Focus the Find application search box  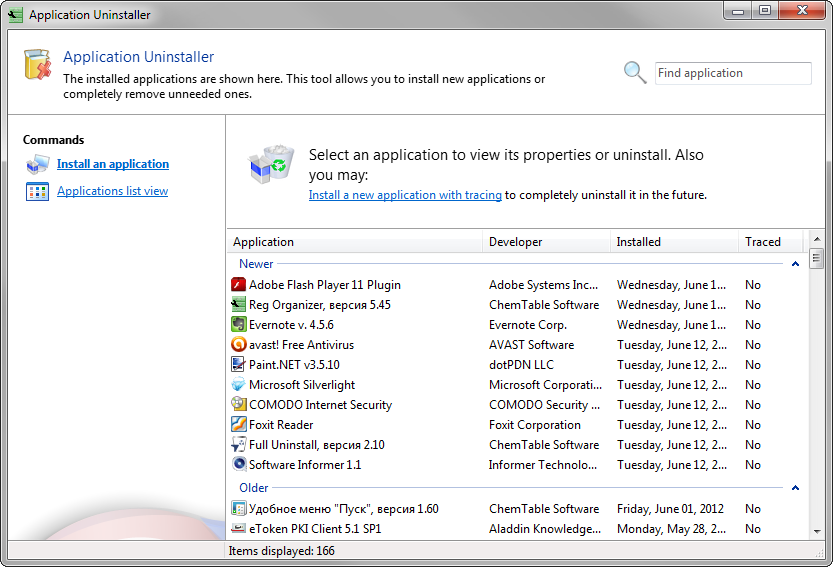pos(733,73)
